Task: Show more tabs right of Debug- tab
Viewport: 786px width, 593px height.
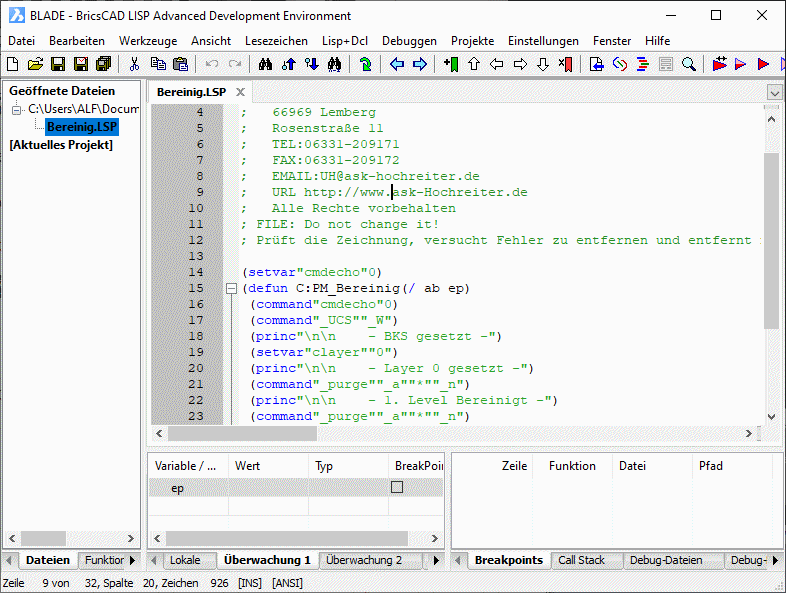Action: click(x=775, y=560)
